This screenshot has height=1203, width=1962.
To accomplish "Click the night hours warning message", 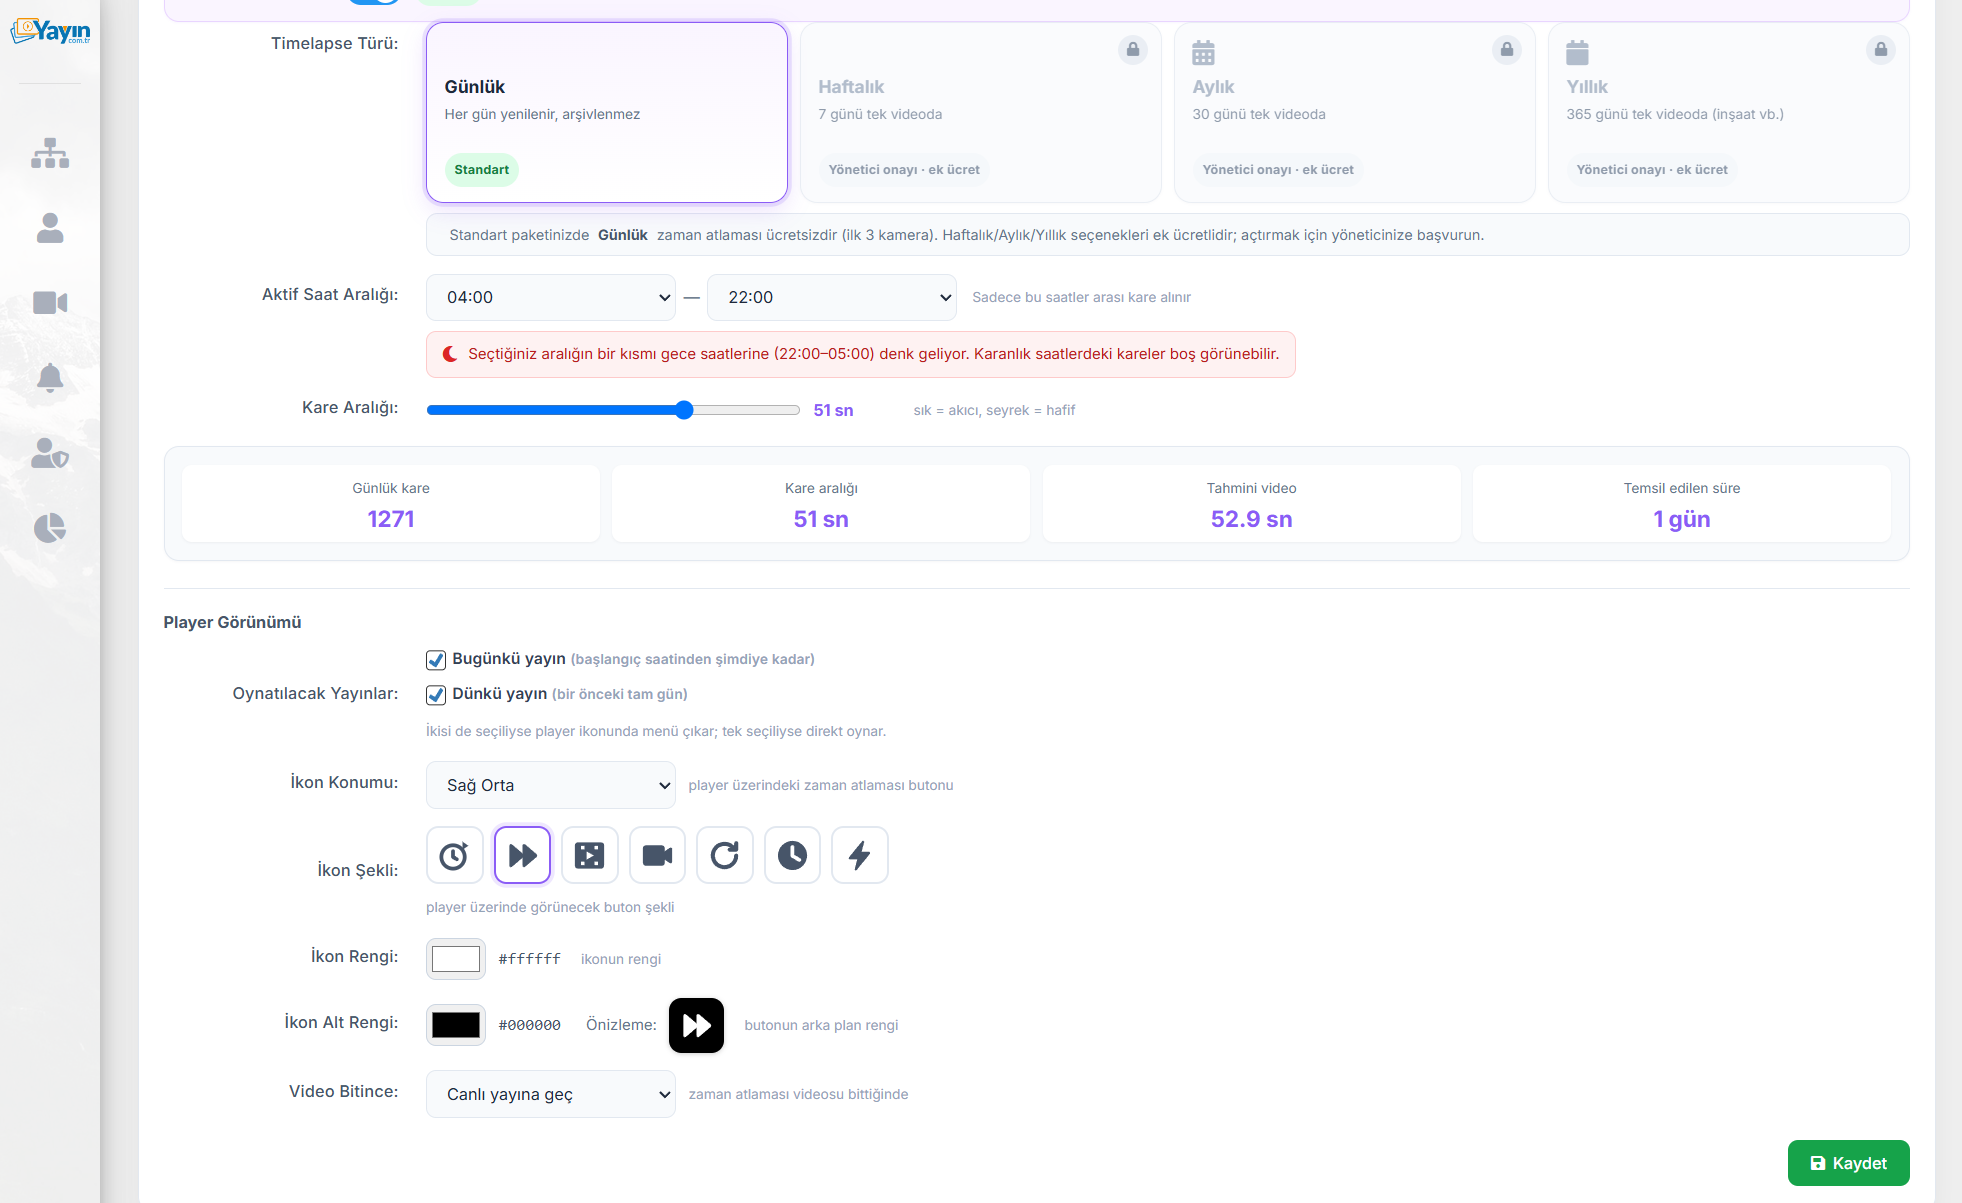I will click(861, 354).
